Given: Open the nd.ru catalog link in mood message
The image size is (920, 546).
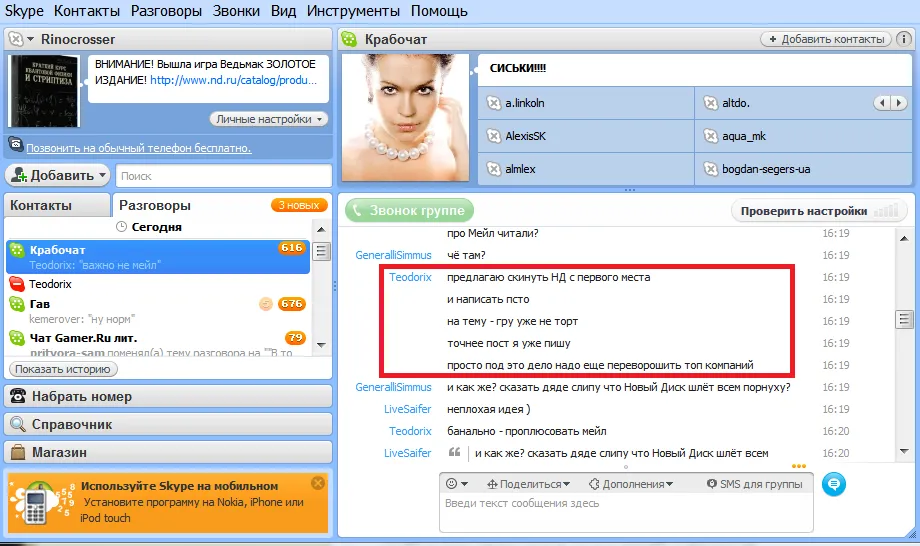Looking at the screenshot, I should click(234, 80).
